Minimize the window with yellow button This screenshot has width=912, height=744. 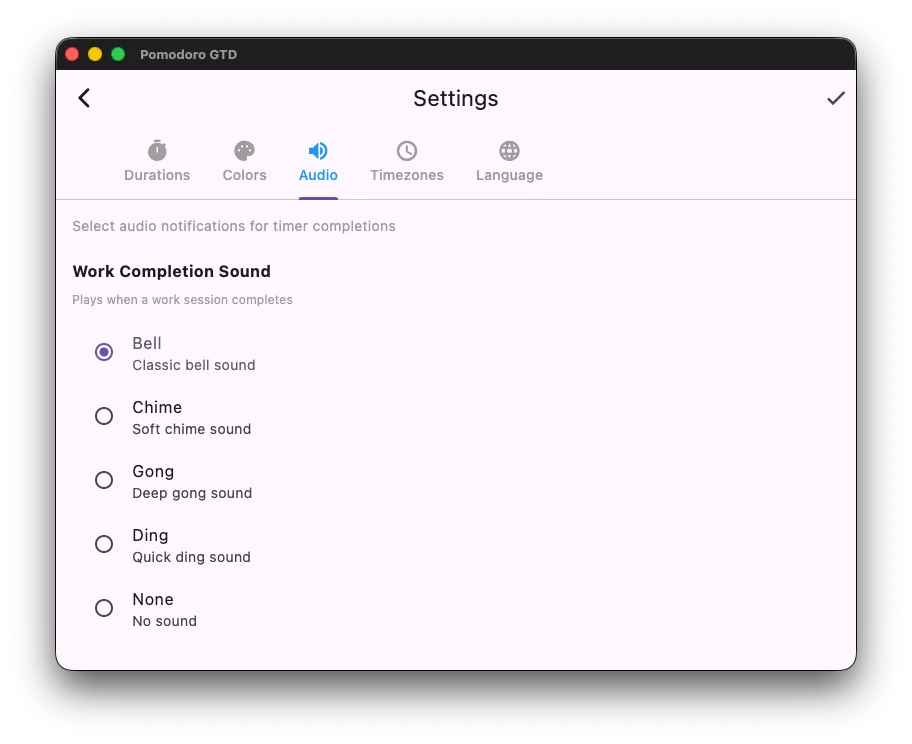pyautogui.click(x=95, y=54)
